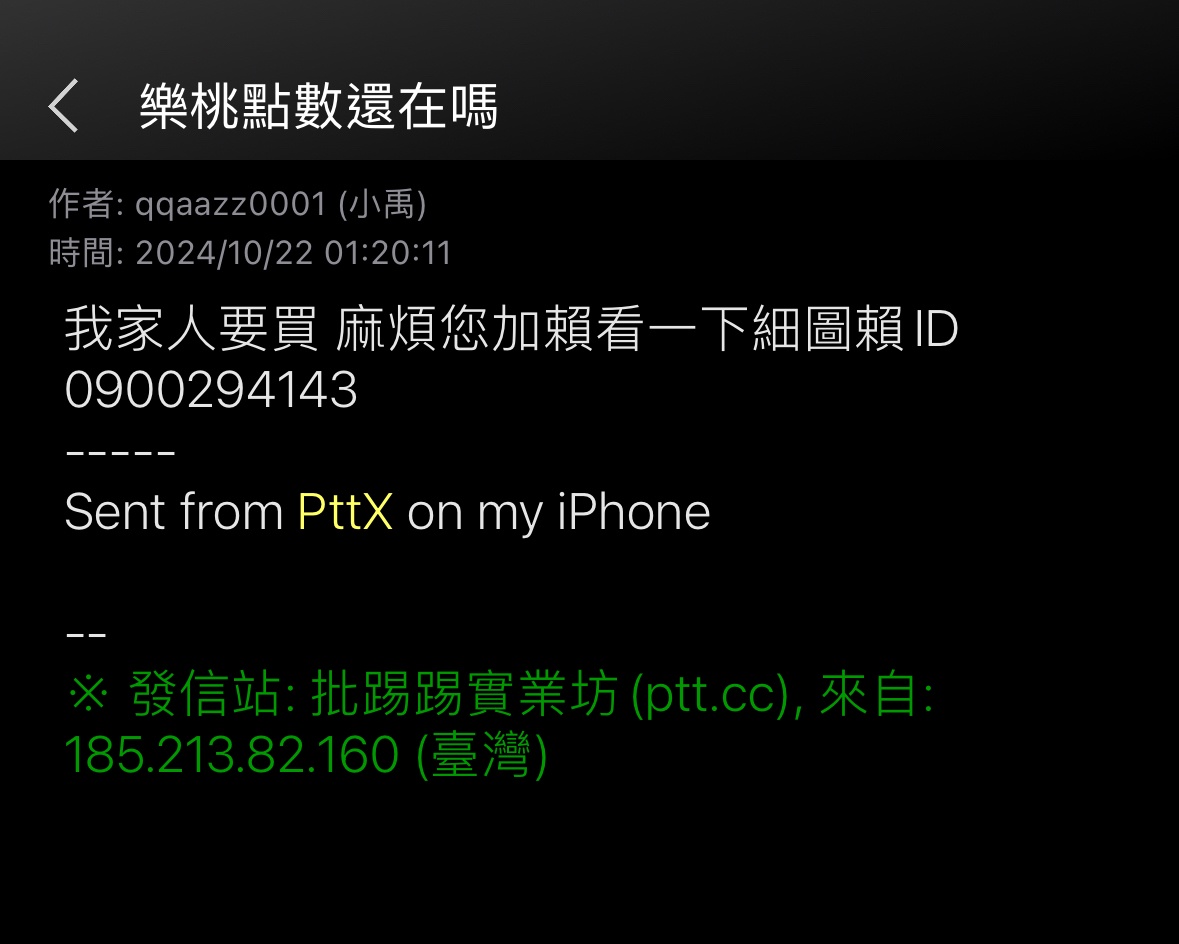
Task: Tap the six-dash separator line
Action: point(120,453)
